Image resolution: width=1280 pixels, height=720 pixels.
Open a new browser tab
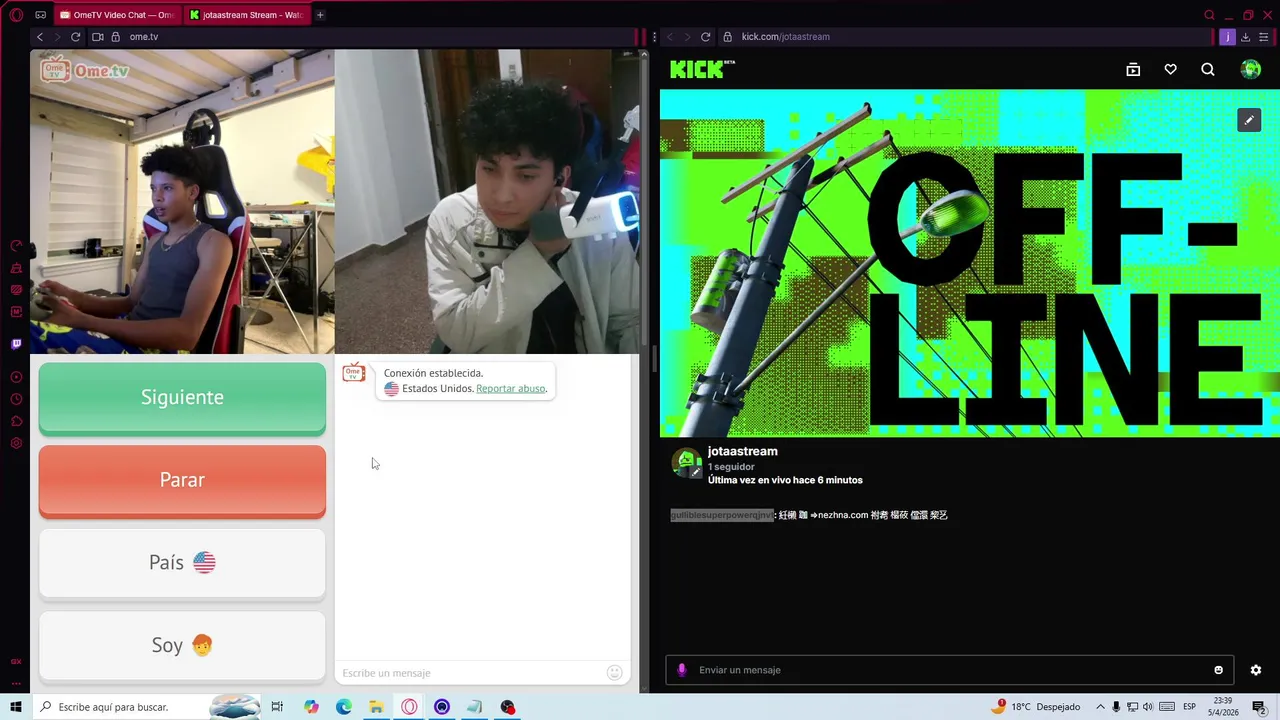coord(320,15)
